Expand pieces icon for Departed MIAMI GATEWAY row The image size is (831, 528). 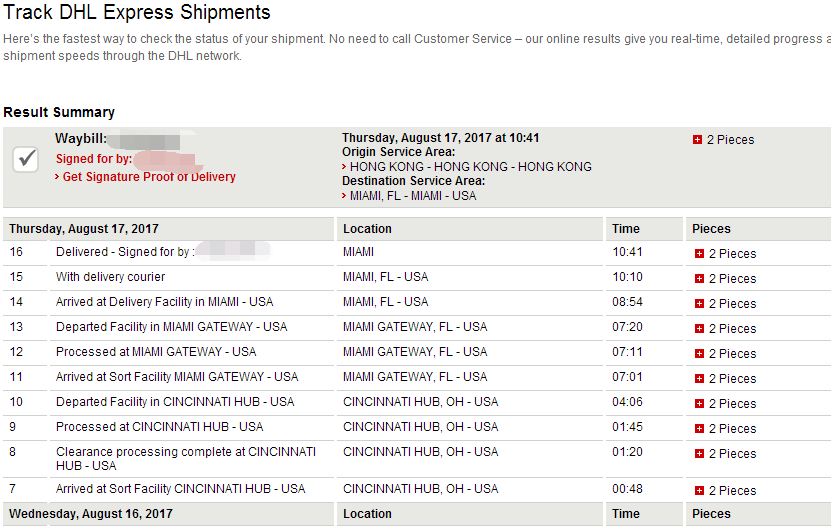700,329
